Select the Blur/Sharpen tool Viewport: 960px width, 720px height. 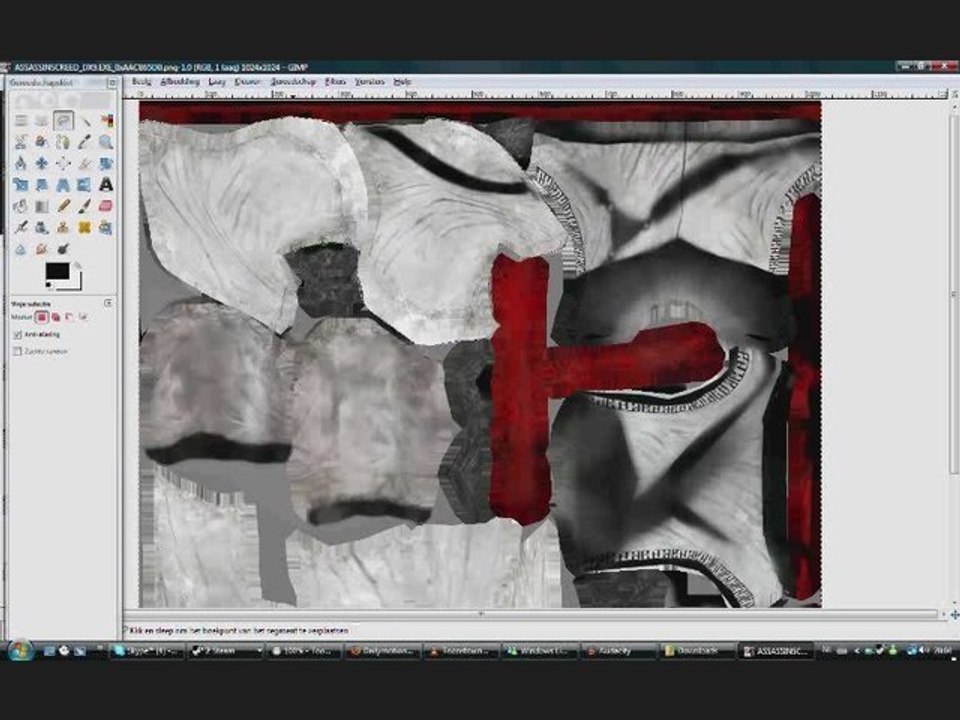tap(21, 249)
